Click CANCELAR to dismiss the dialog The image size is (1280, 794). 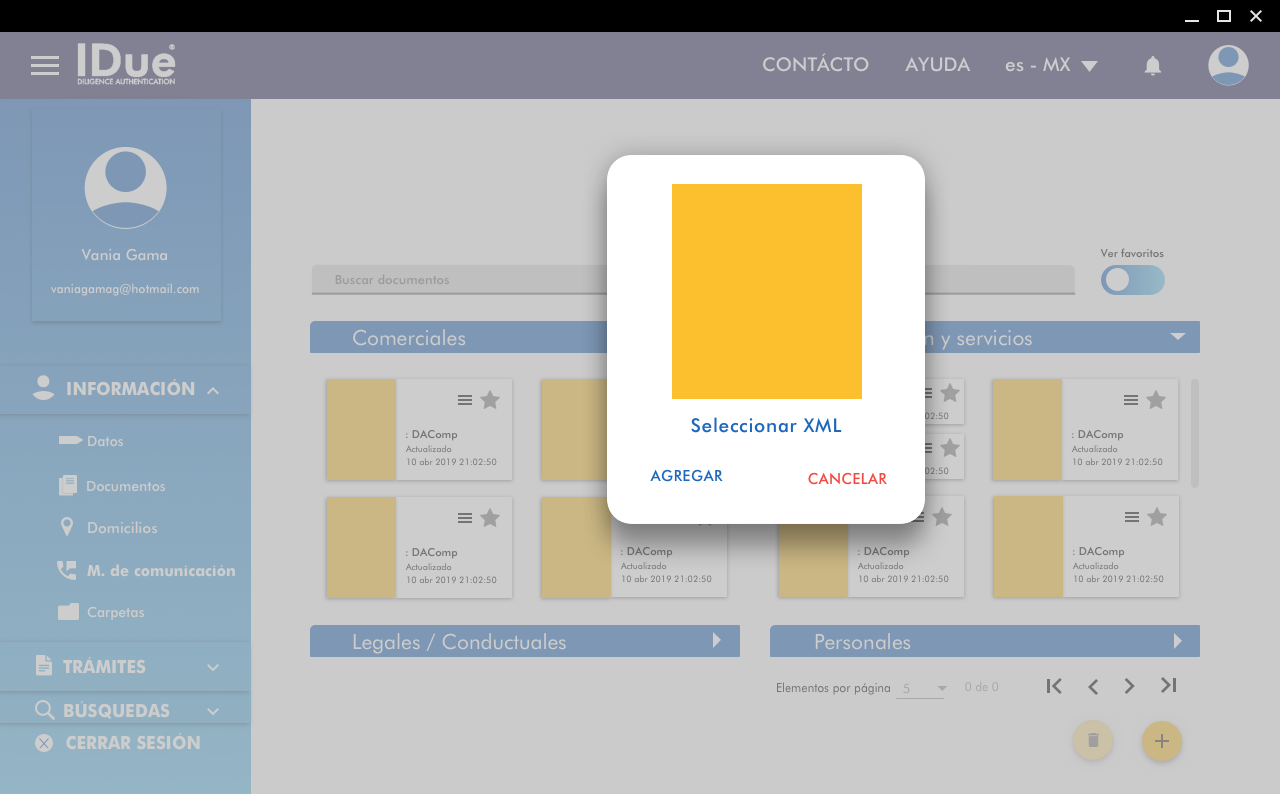847,479
